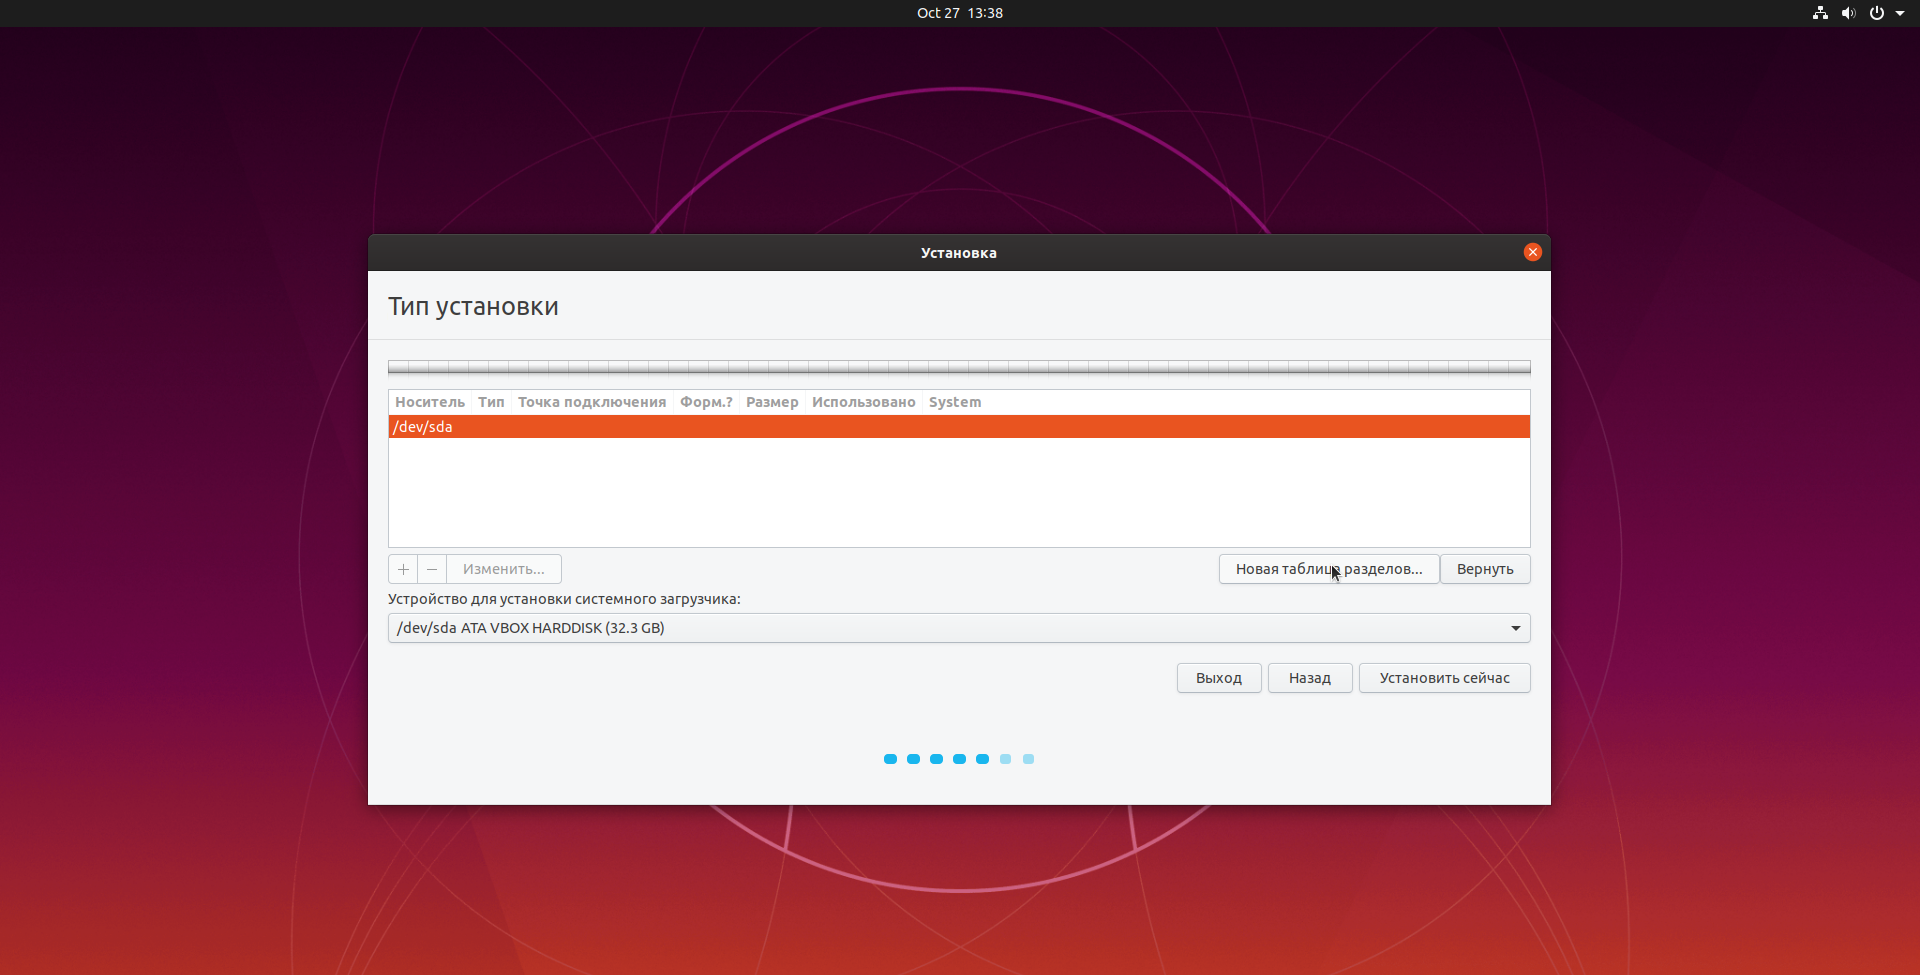The image size is (1920, 975).
Task: Click the Размер column header
Action: coord(772,402)
